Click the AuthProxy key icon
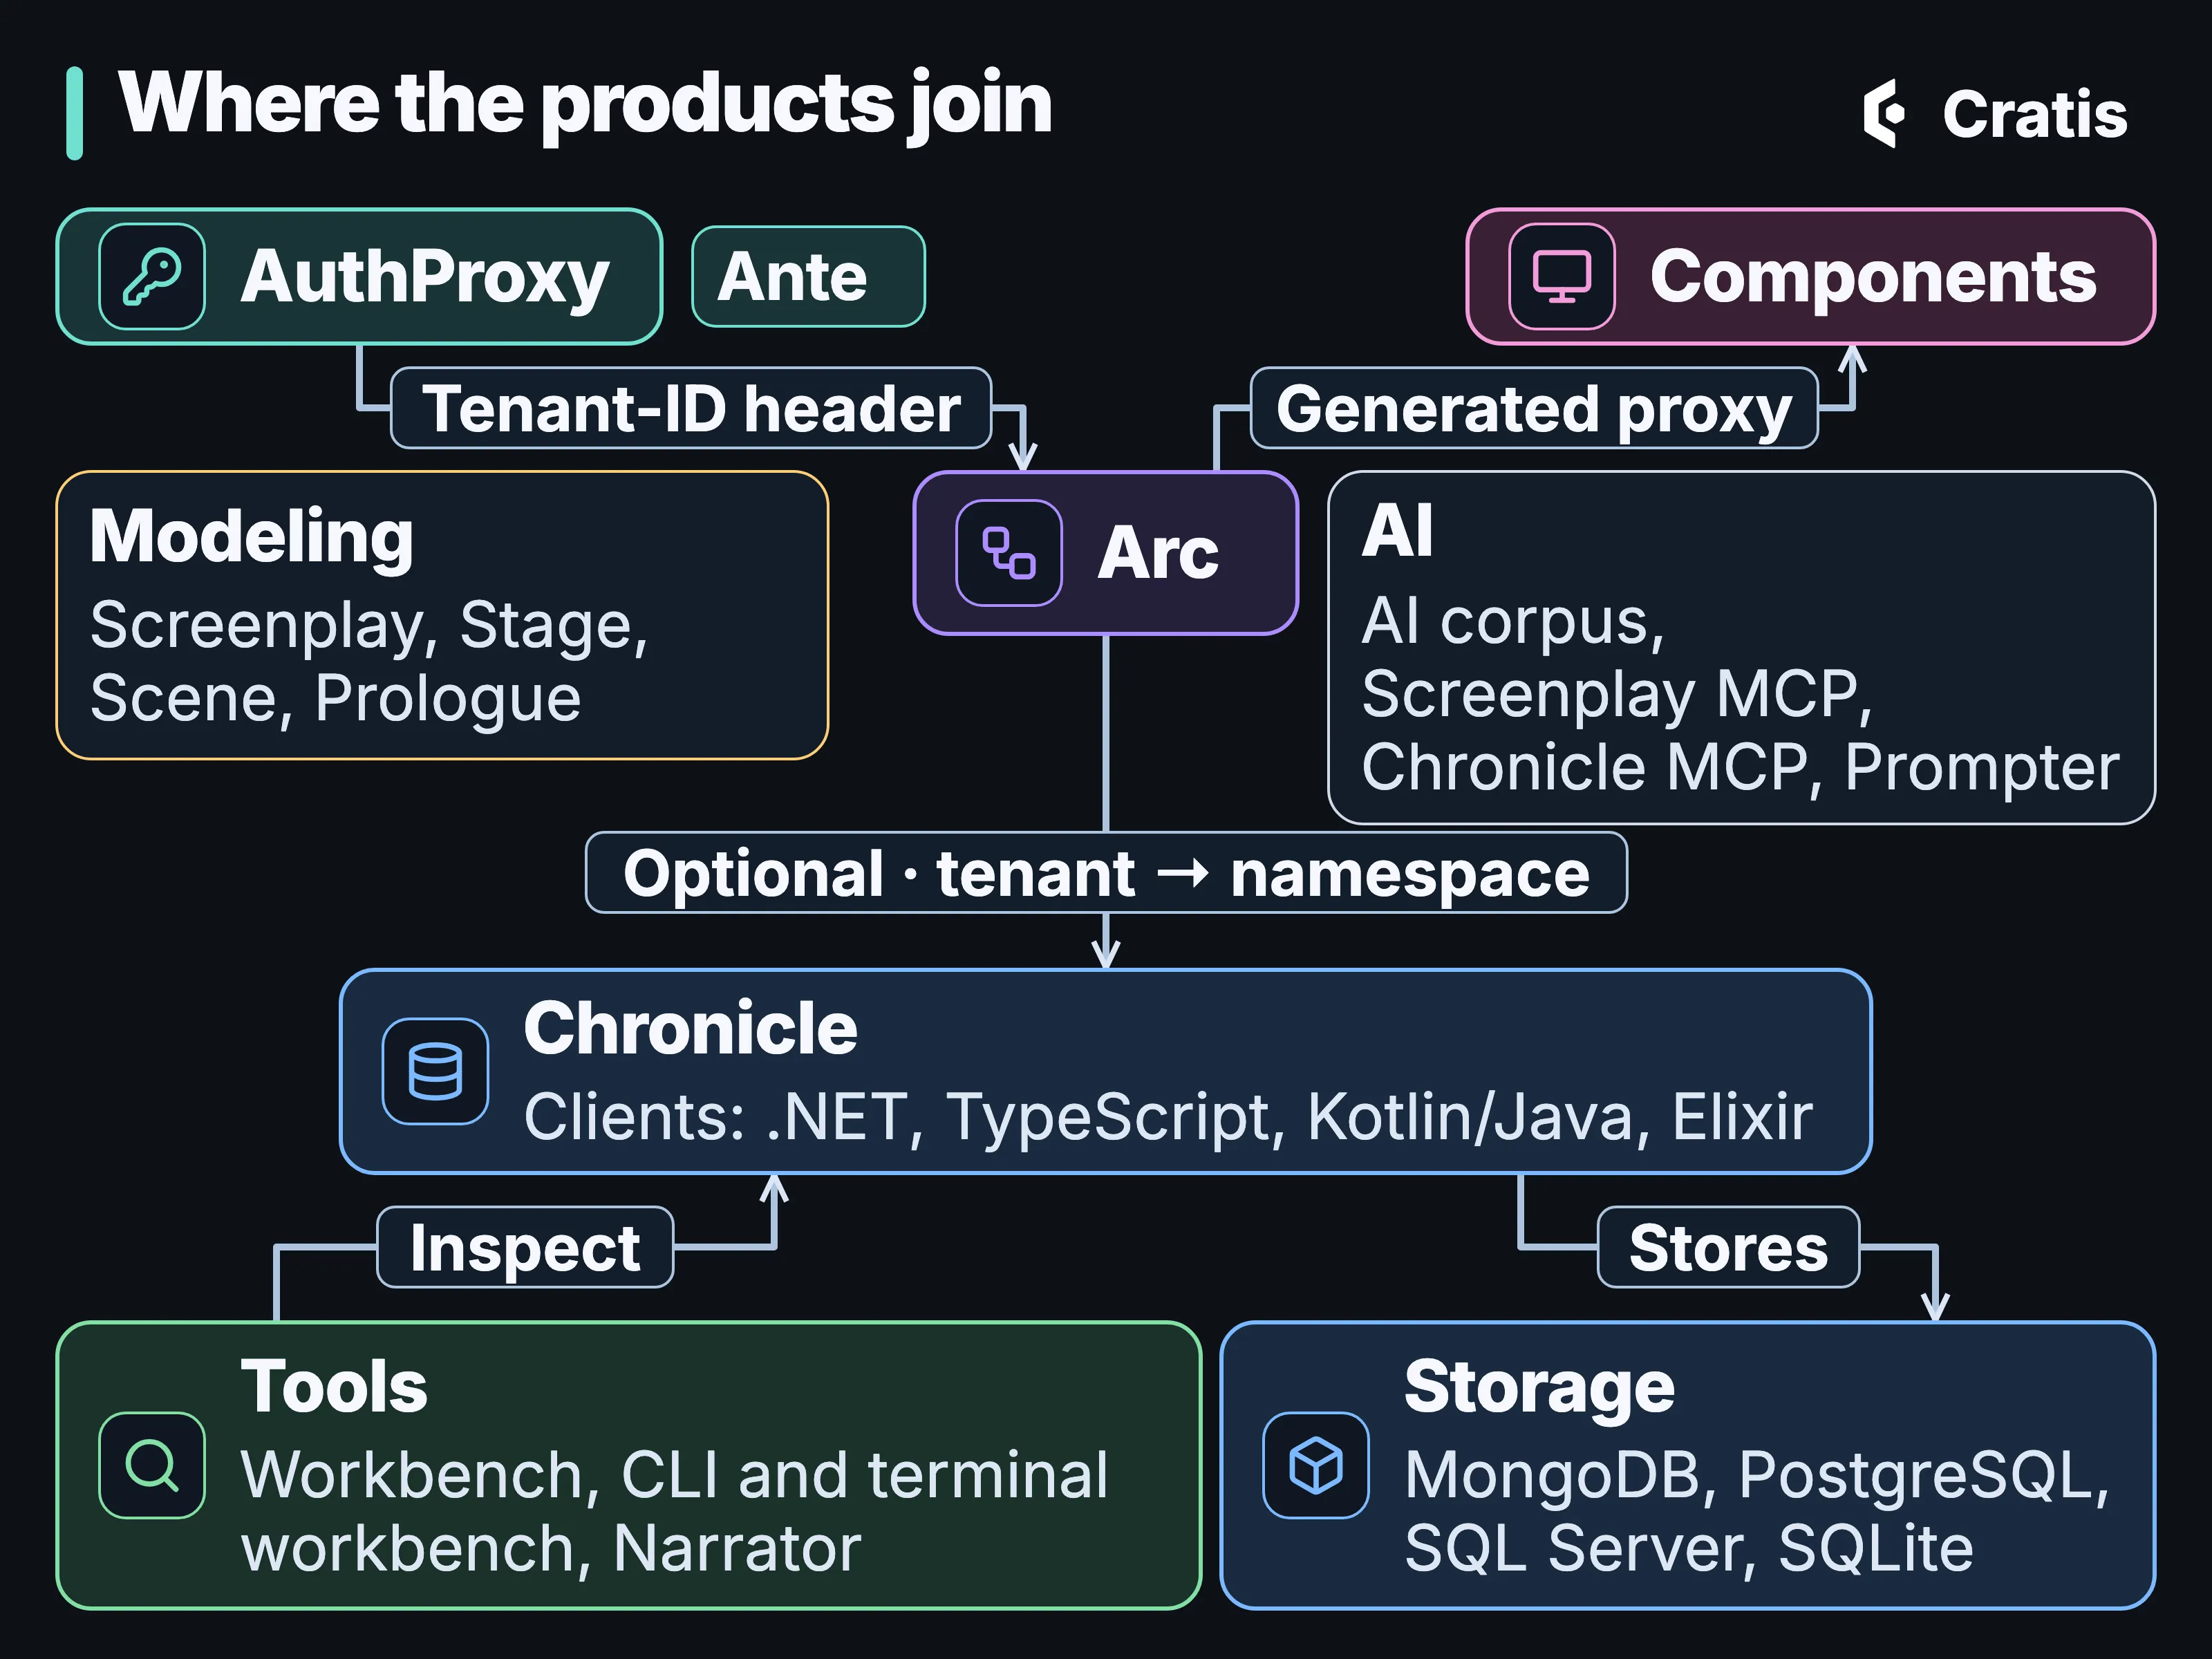The height and width of the screenshot is (1659, 2212). [152, 277]
